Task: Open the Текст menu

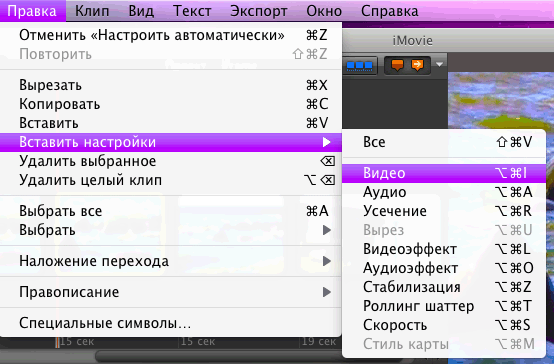Action: point(192,11)
